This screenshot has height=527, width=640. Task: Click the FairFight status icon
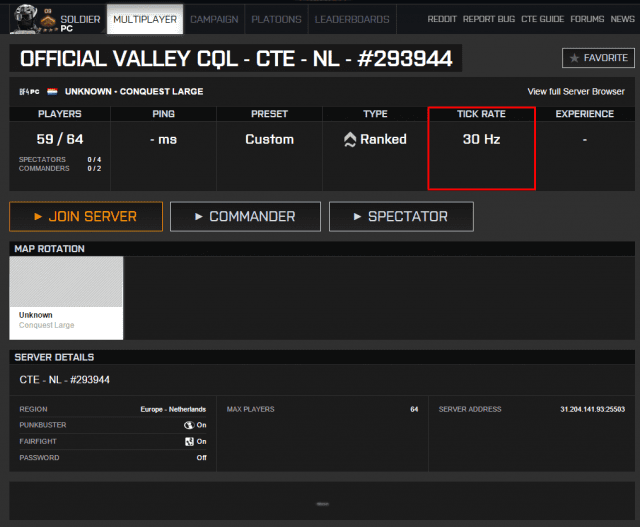188,441
